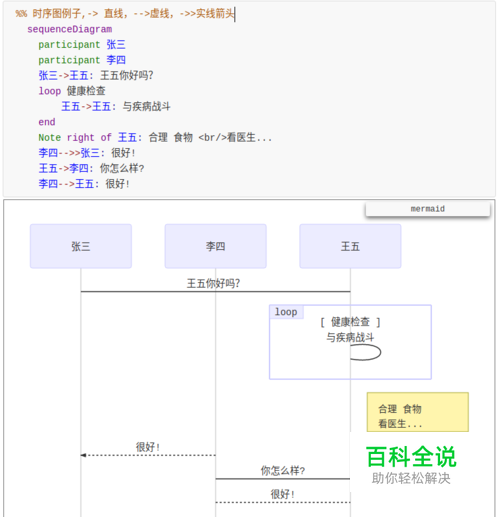The width and height of the screenshot is (500, 517).
Task: Click code line '李四-->王五: 很好!'
Action: (x=84, y=184)
